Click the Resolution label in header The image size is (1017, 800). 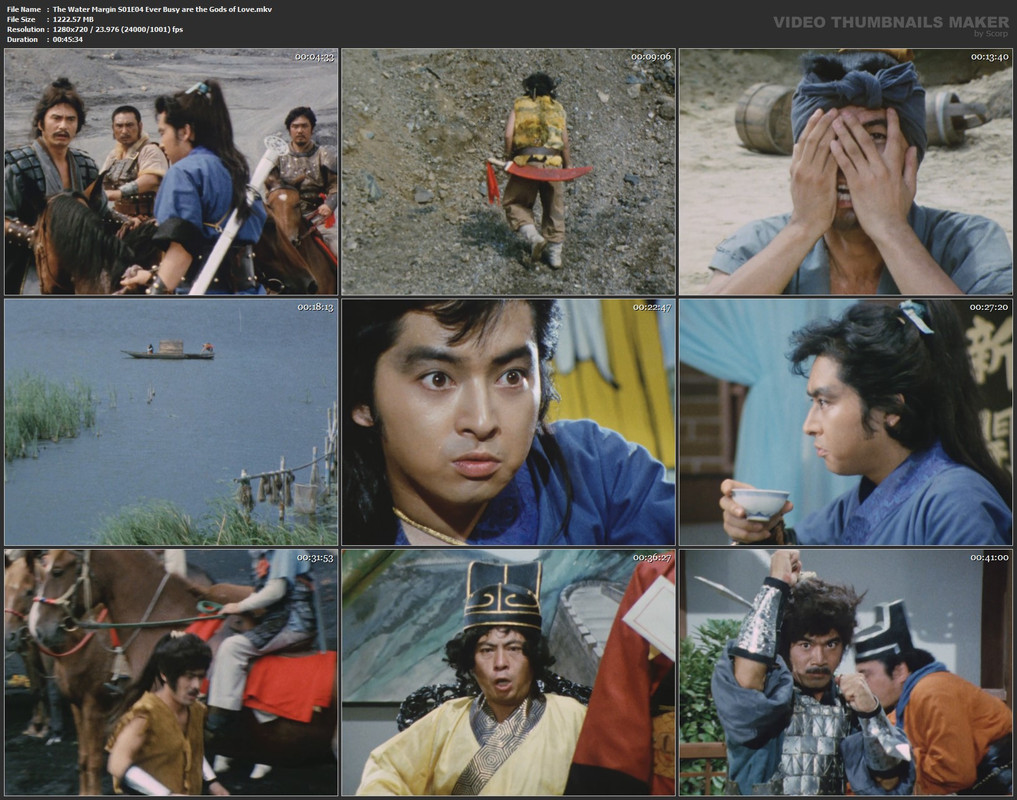pyautogui.click(x=26, y=29)
